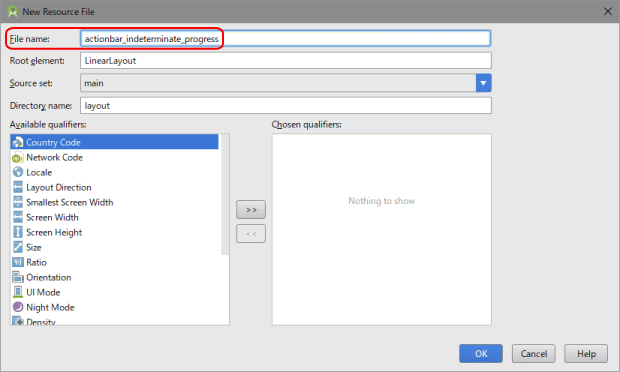Add qualifier with the >> button
Image resolution: width=620 pixels, height=372 pixels.
tap(251, 210)
